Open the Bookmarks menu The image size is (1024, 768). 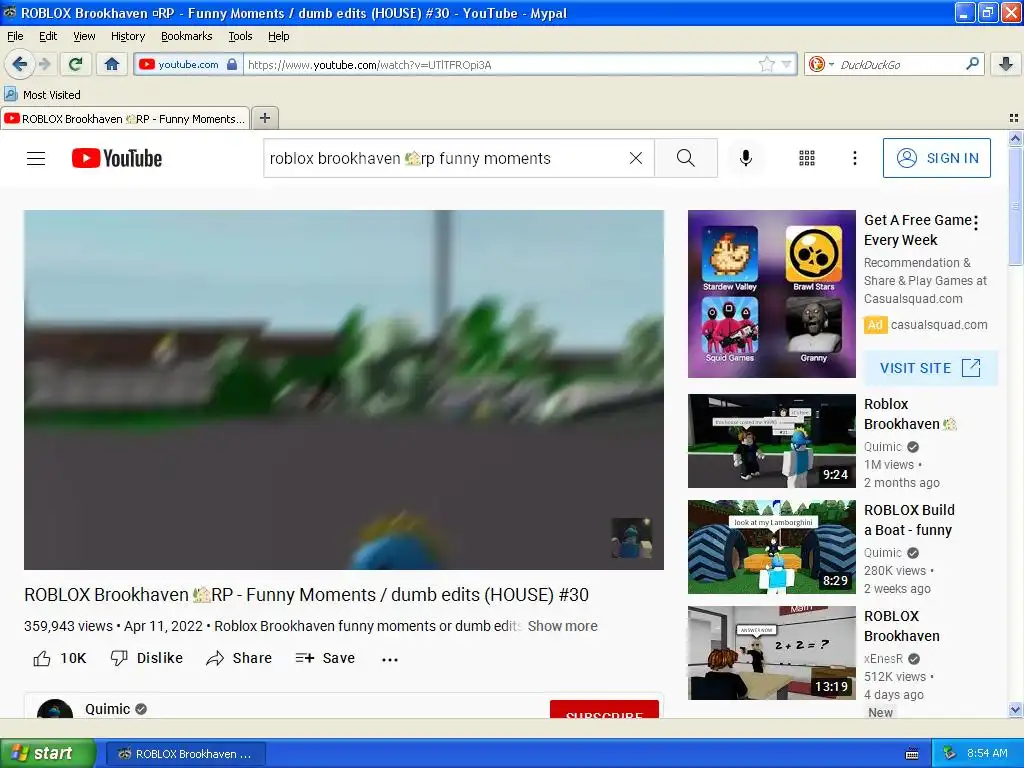coord(186,36)
